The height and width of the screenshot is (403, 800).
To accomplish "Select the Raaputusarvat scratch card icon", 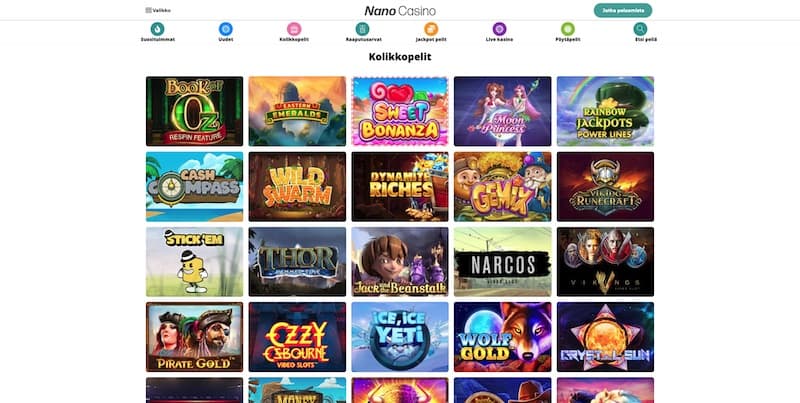I will [x=363, y=29].
